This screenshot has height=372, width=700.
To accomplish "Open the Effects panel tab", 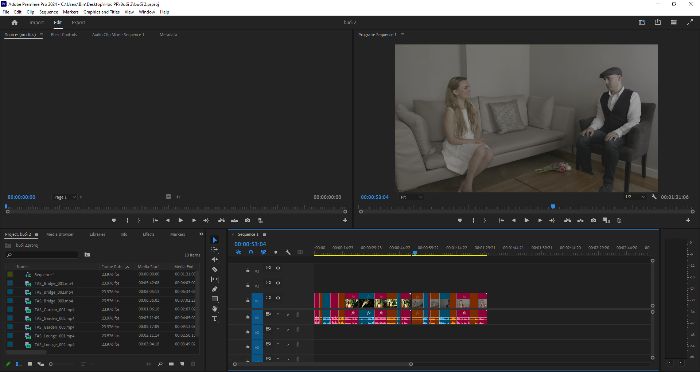I will click(148, 234).
